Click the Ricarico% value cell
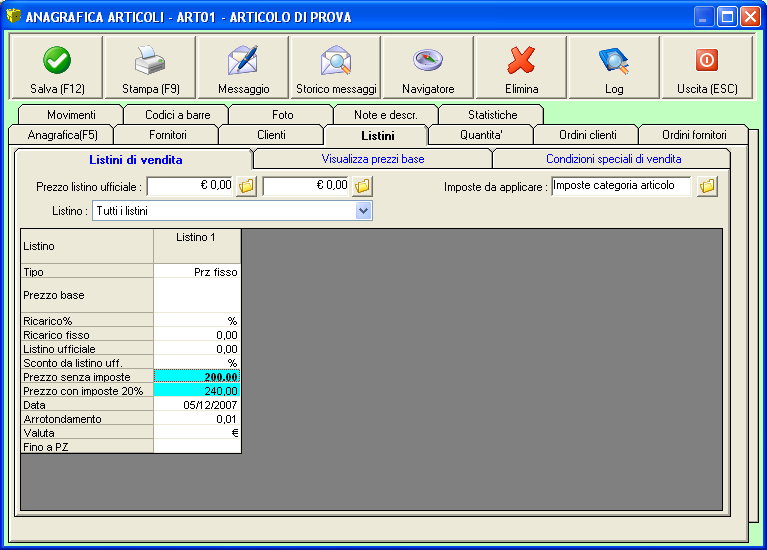Image resolution: width=767 pixels, height=550 pixels. (197, 321)
